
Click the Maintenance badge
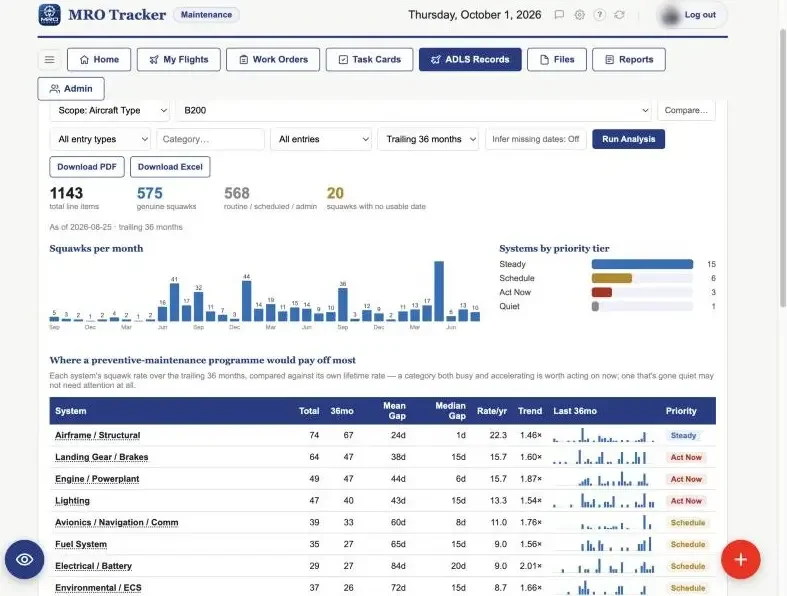coord(206,15)
